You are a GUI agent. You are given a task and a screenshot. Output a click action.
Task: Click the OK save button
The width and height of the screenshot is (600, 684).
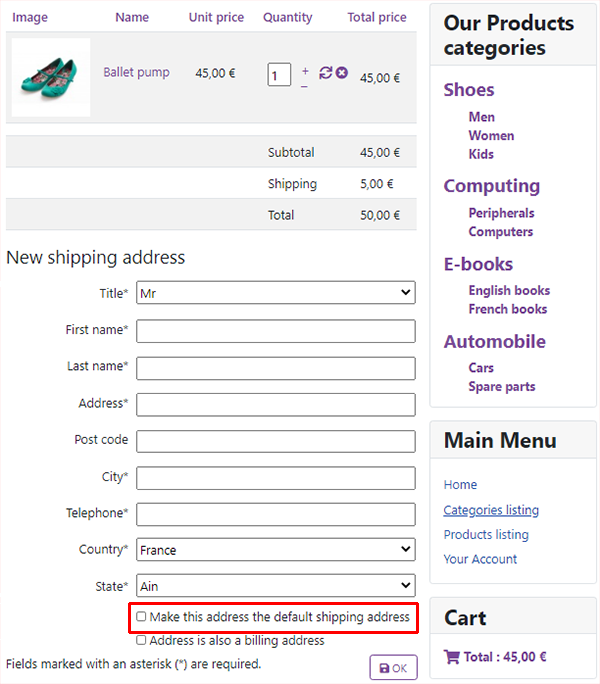(x=393, y=667)
